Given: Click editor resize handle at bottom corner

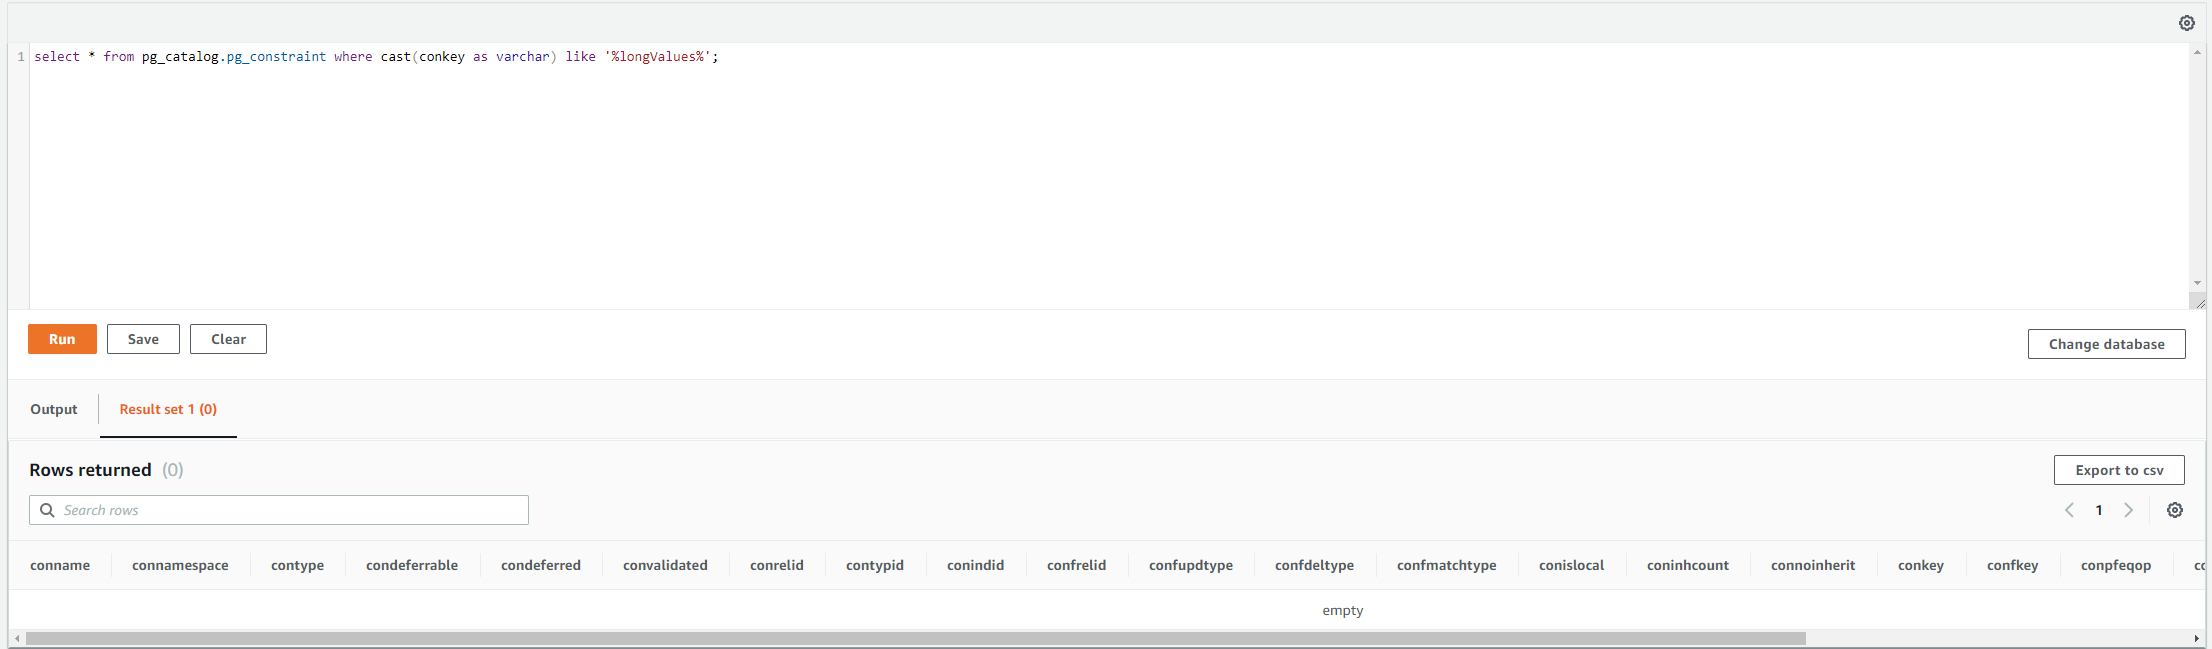Looking at the screenshot, I should click(2197, 301).
